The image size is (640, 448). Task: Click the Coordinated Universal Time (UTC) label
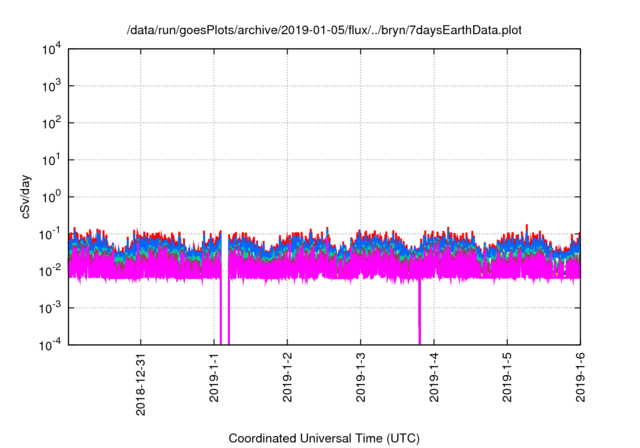coord(324,438)
